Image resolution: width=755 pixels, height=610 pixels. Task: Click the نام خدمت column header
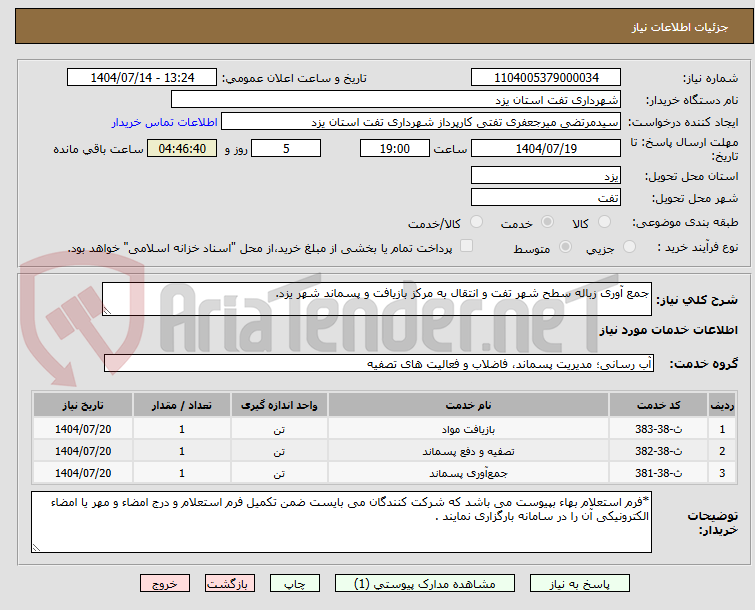point(469,405)
